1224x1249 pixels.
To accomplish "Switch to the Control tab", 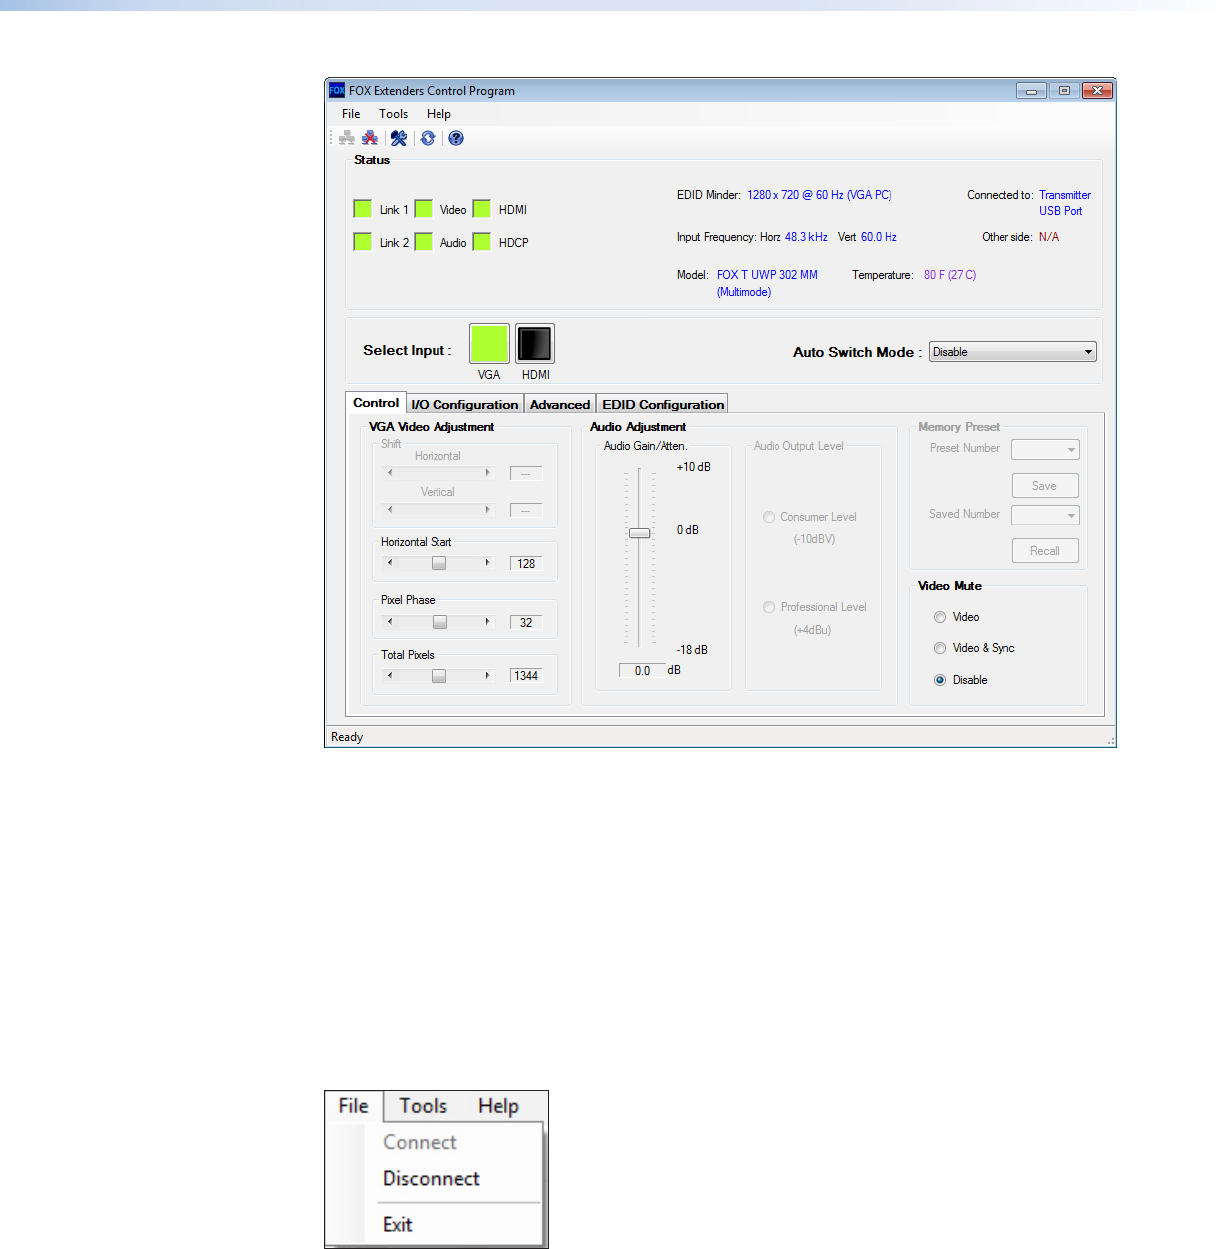I will coord(376,403).
